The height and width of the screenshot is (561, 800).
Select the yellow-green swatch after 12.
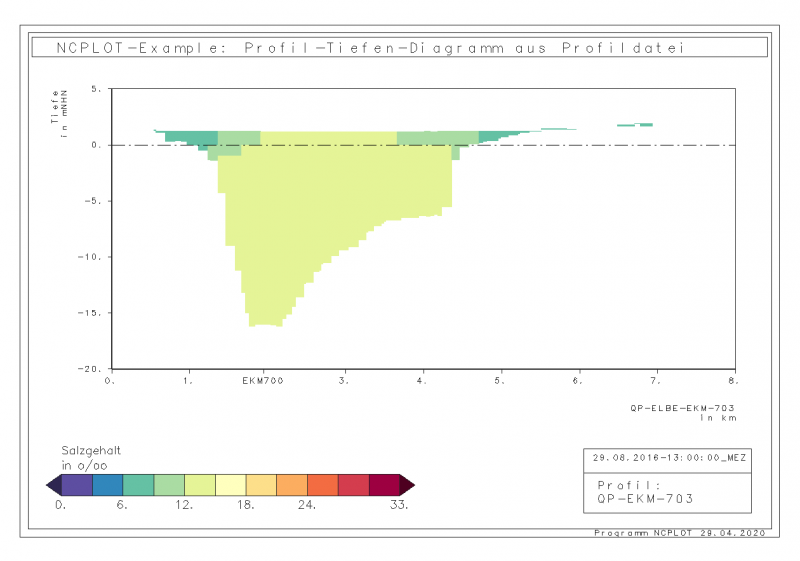200,485
